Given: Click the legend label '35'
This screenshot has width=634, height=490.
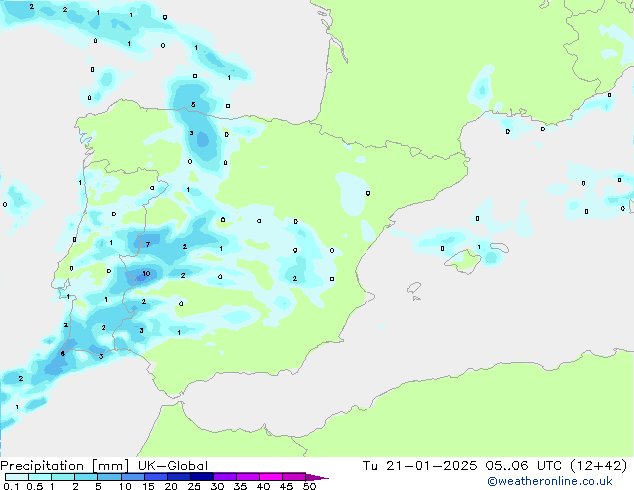Looking at the screenshot, I should click(x=240, y=486).
